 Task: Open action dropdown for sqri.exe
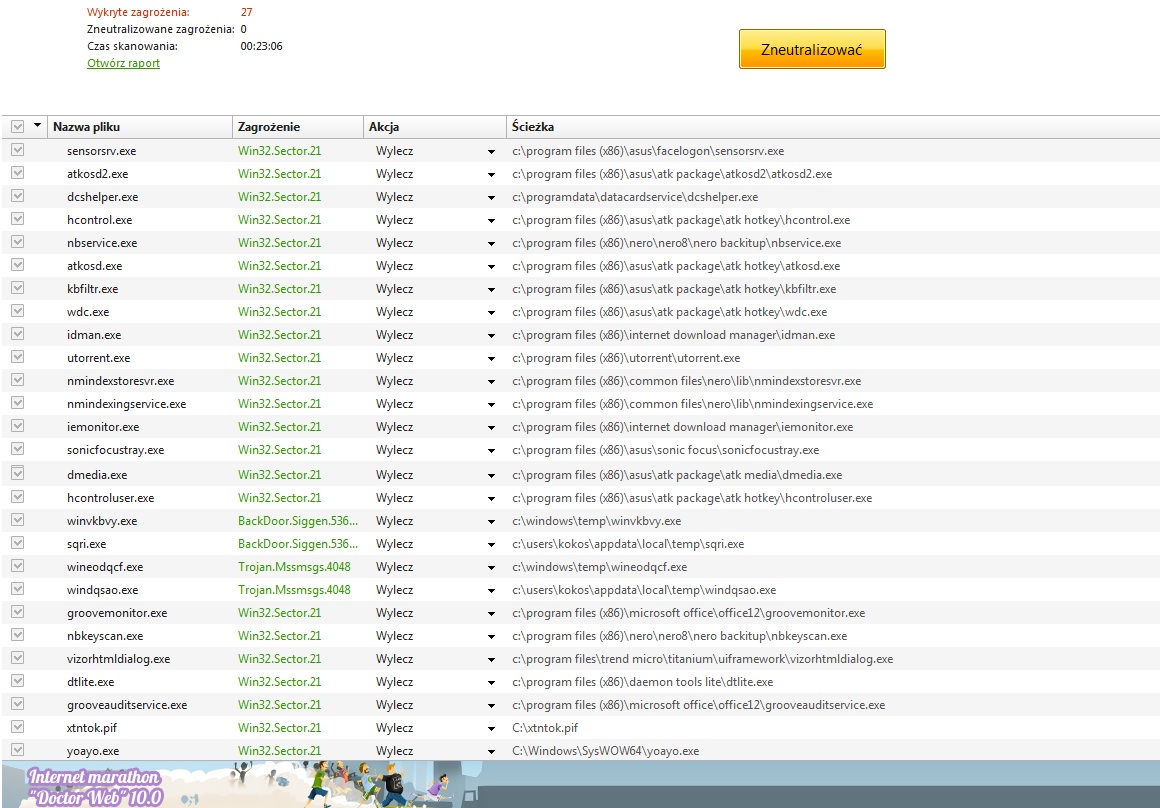(491, 545)
